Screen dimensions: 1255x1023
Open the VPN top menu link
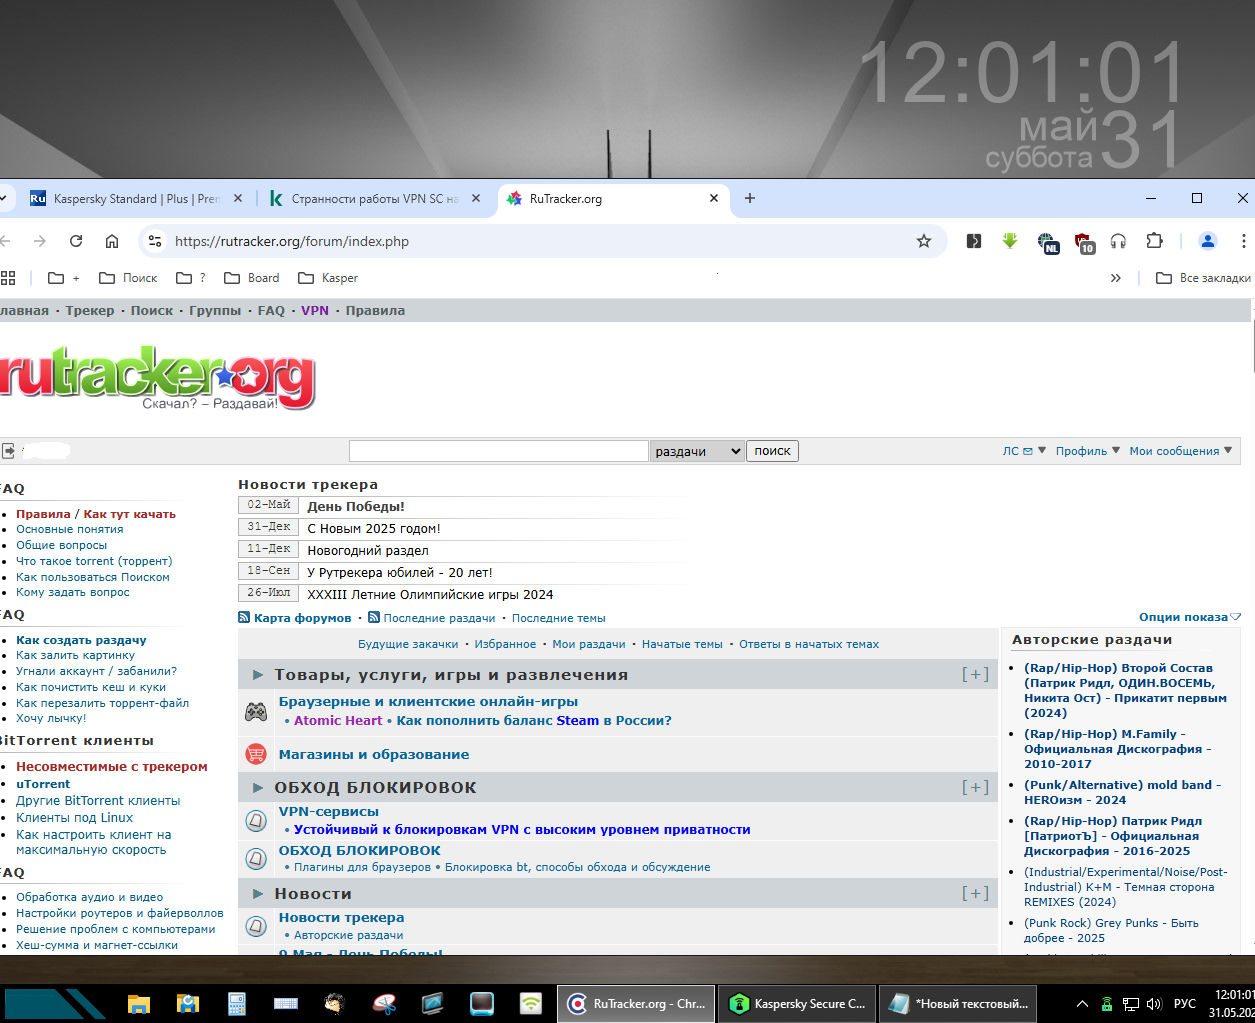point(315,311)
